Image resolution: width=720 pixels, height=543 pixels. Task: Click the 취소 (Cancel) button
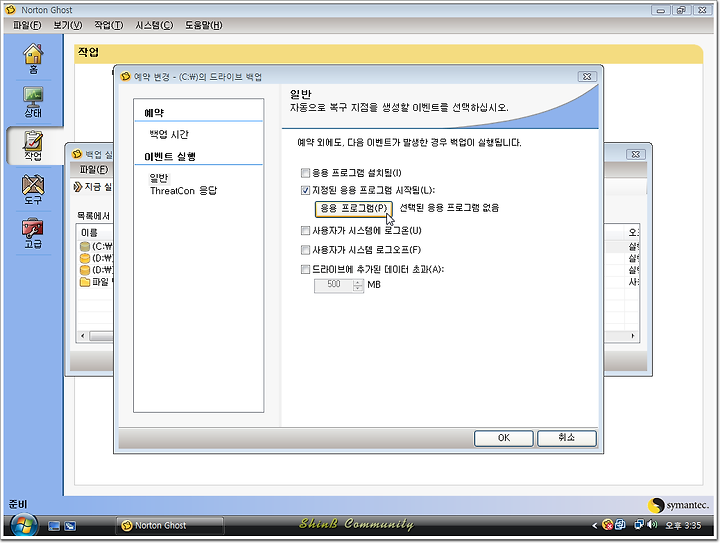pyautogui.click(x=567, y=438)
